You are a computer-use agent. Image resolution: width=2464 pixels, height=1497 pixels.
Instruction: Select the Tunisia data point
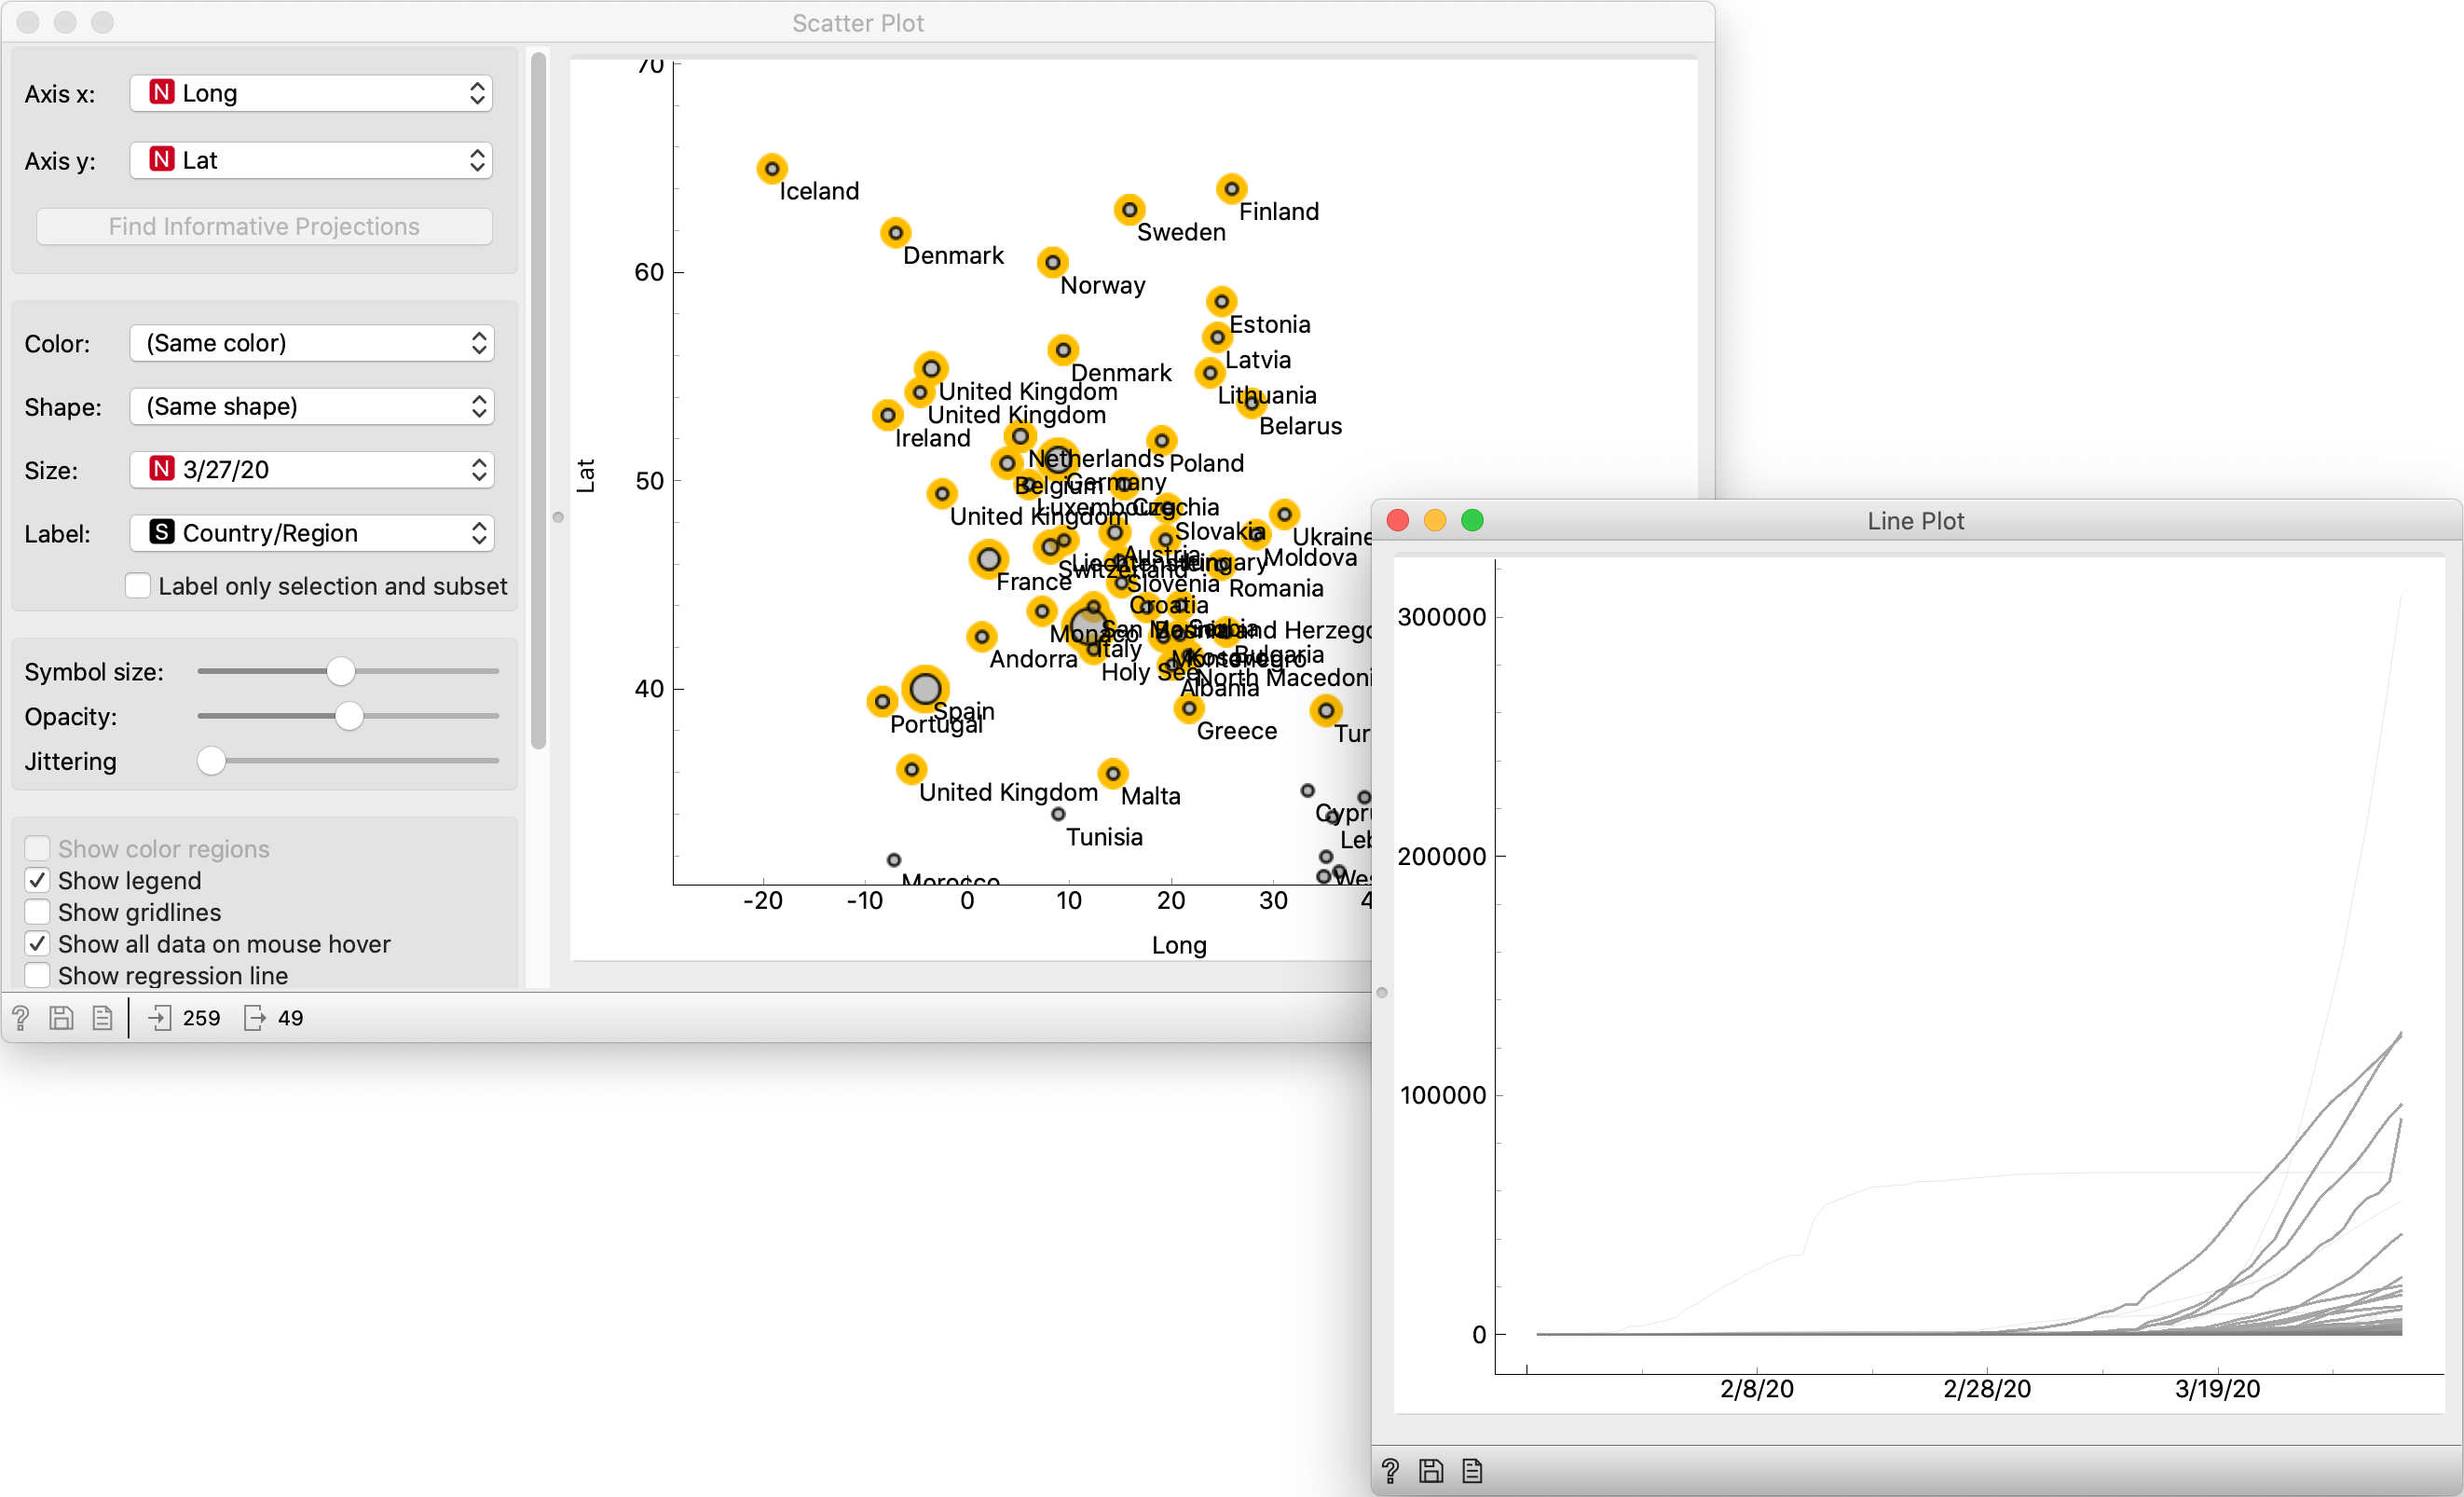pos(1058,814)
